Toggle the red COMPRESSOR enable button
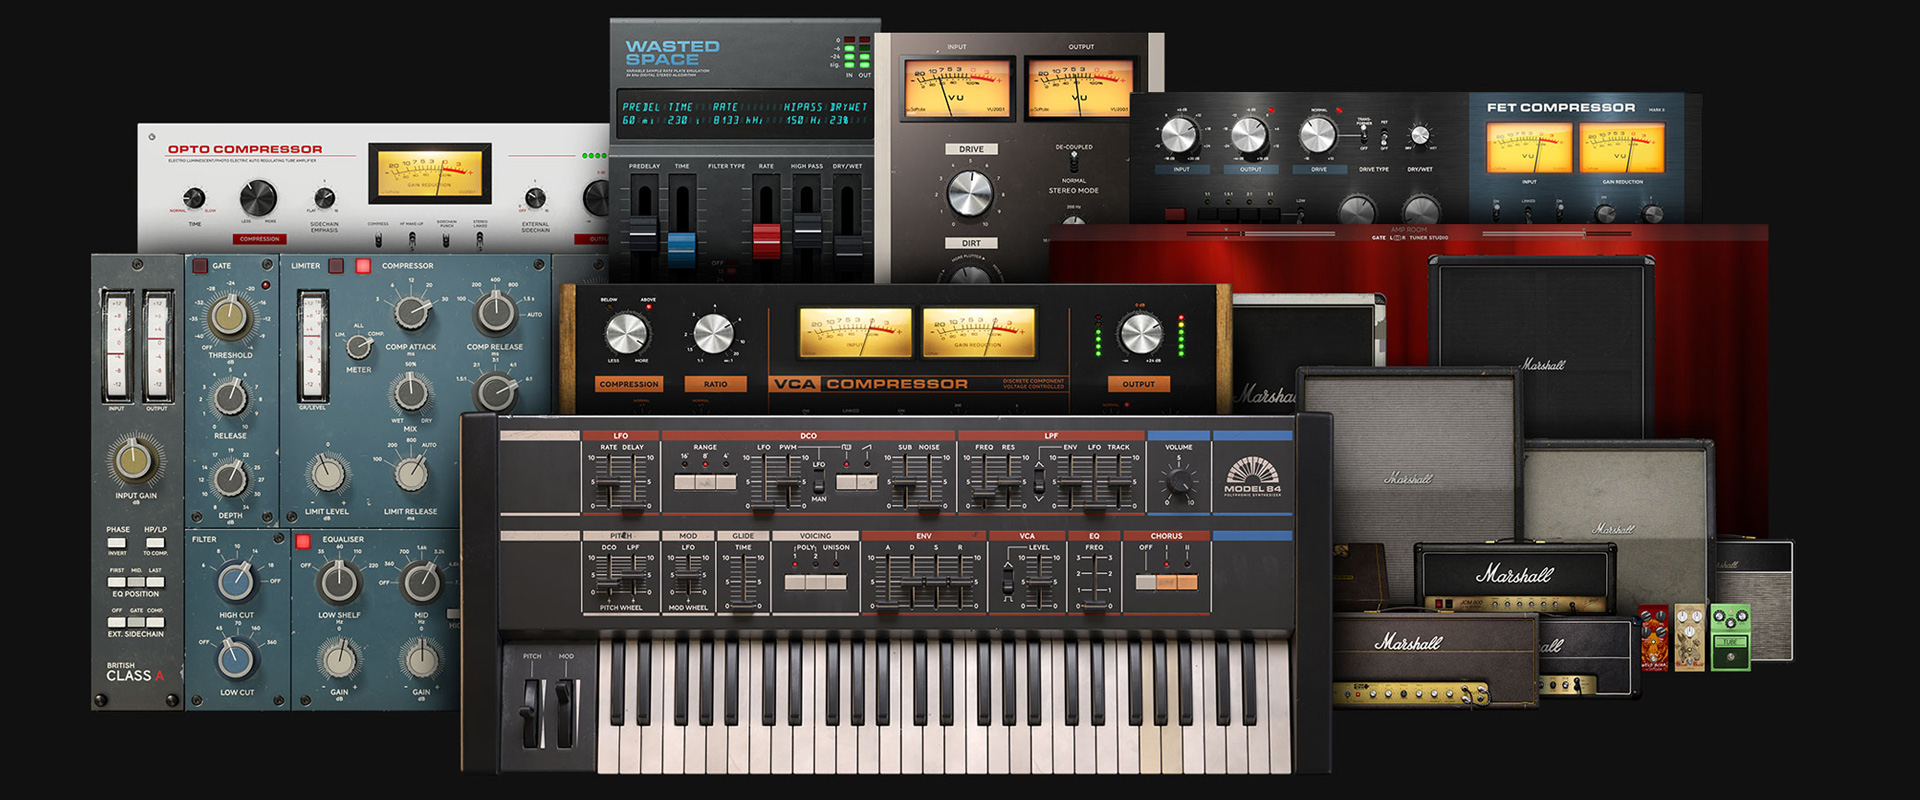The image size is (1920, 800). click(363, 266)
